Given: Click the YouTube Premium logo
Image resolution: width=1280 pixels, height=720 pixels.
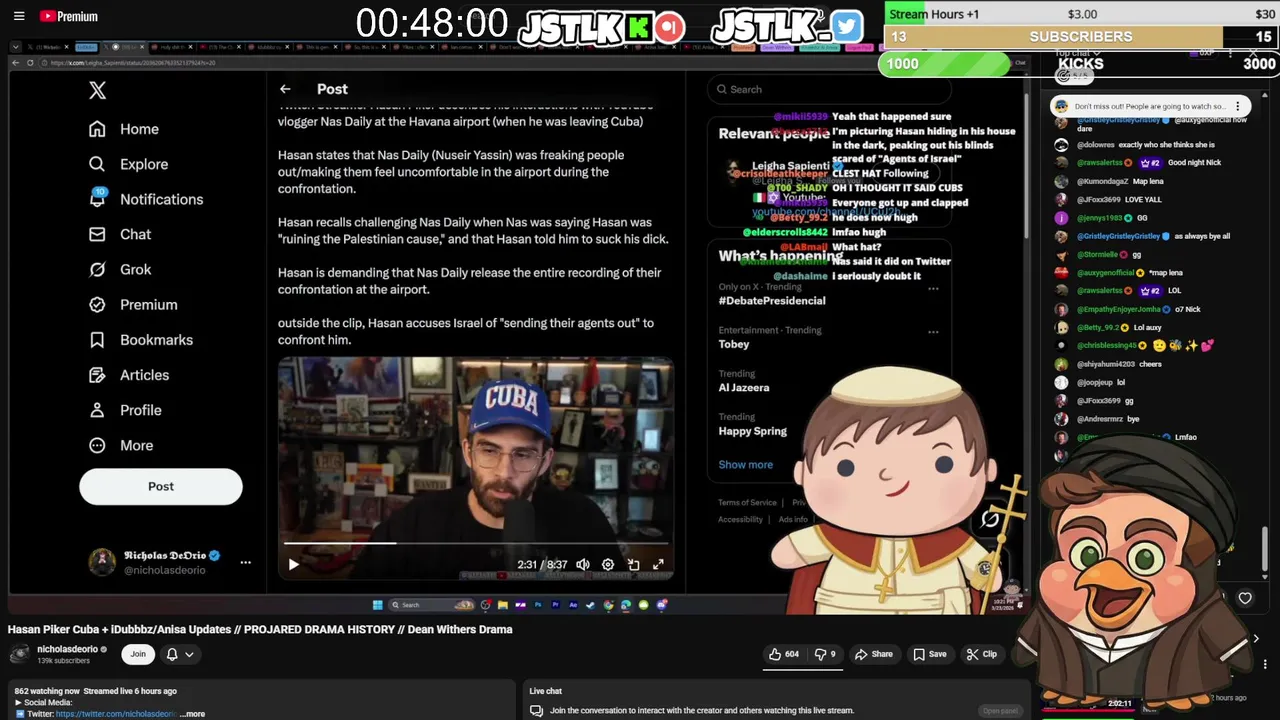Looking at the screenshot, I should click(x=69, y=16).
